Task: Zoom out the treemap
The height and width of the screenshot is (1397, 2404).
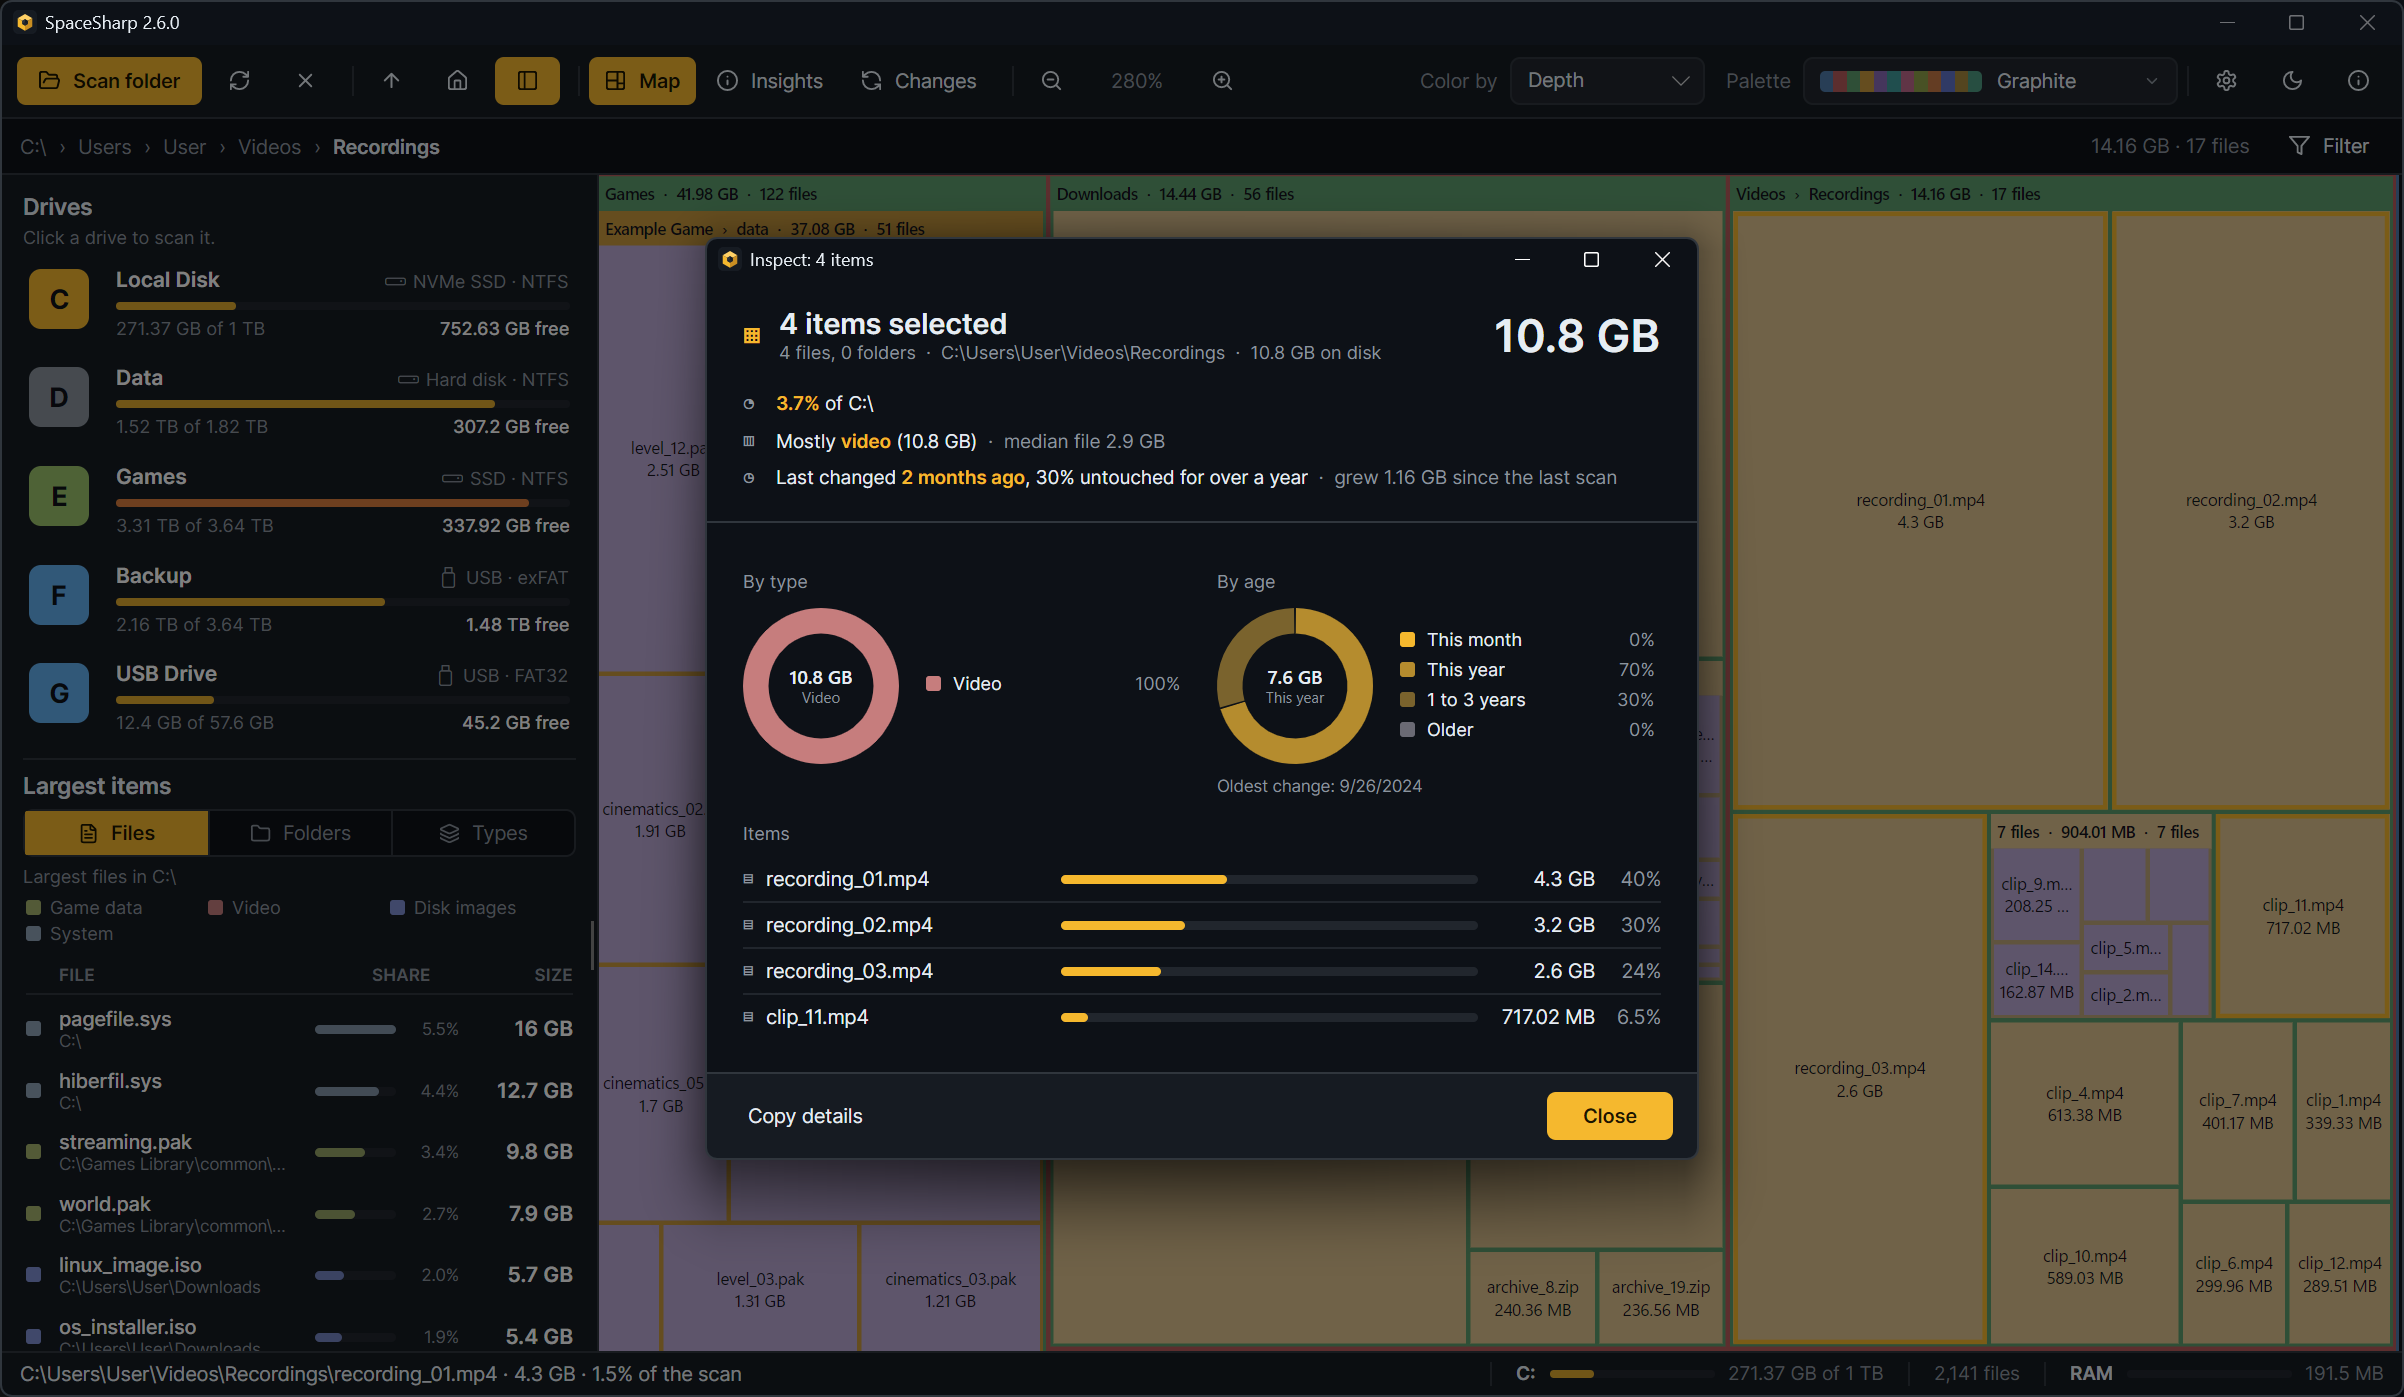Action: [x=1051, y=81]
